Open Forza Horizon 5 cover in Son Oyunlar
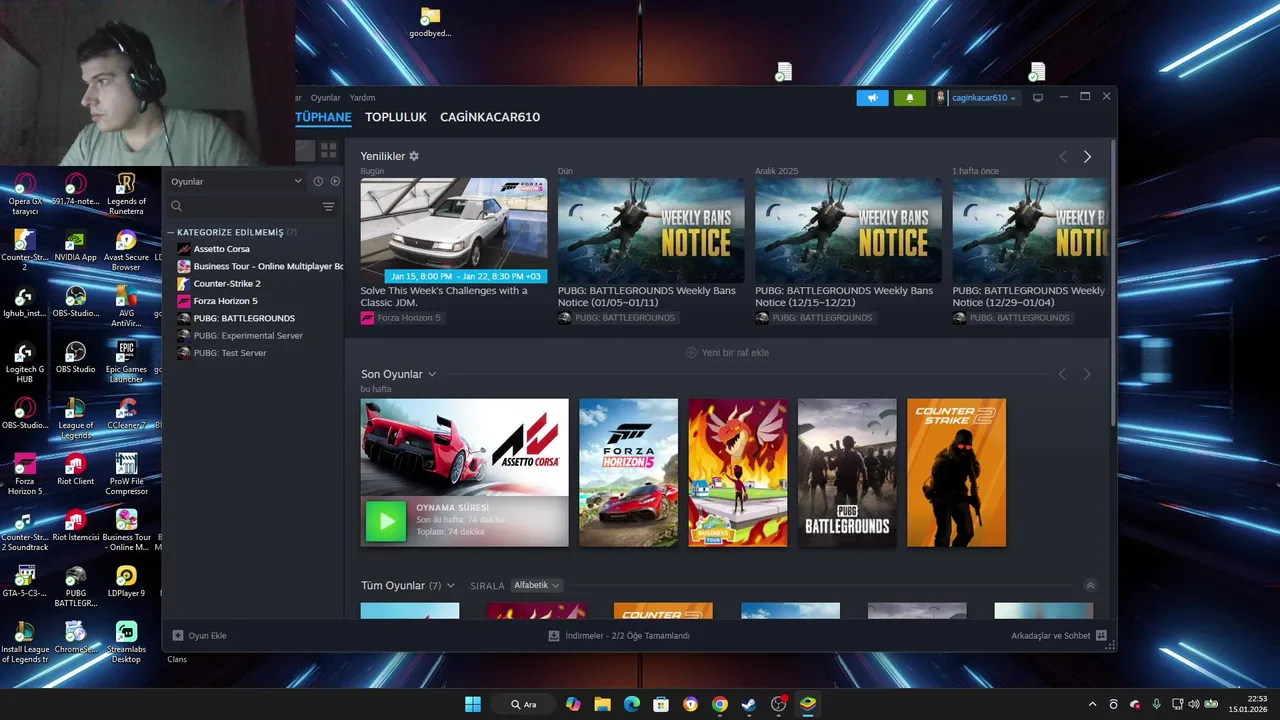 click(x=628, y=473)
